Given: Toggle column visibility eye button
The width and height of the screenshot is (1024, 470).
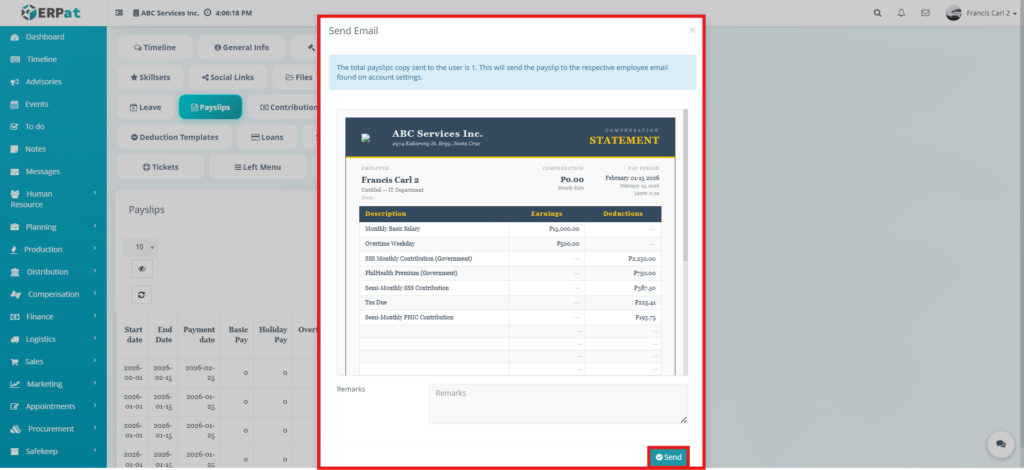Looking at the screenshot, I should coord(142,269).
